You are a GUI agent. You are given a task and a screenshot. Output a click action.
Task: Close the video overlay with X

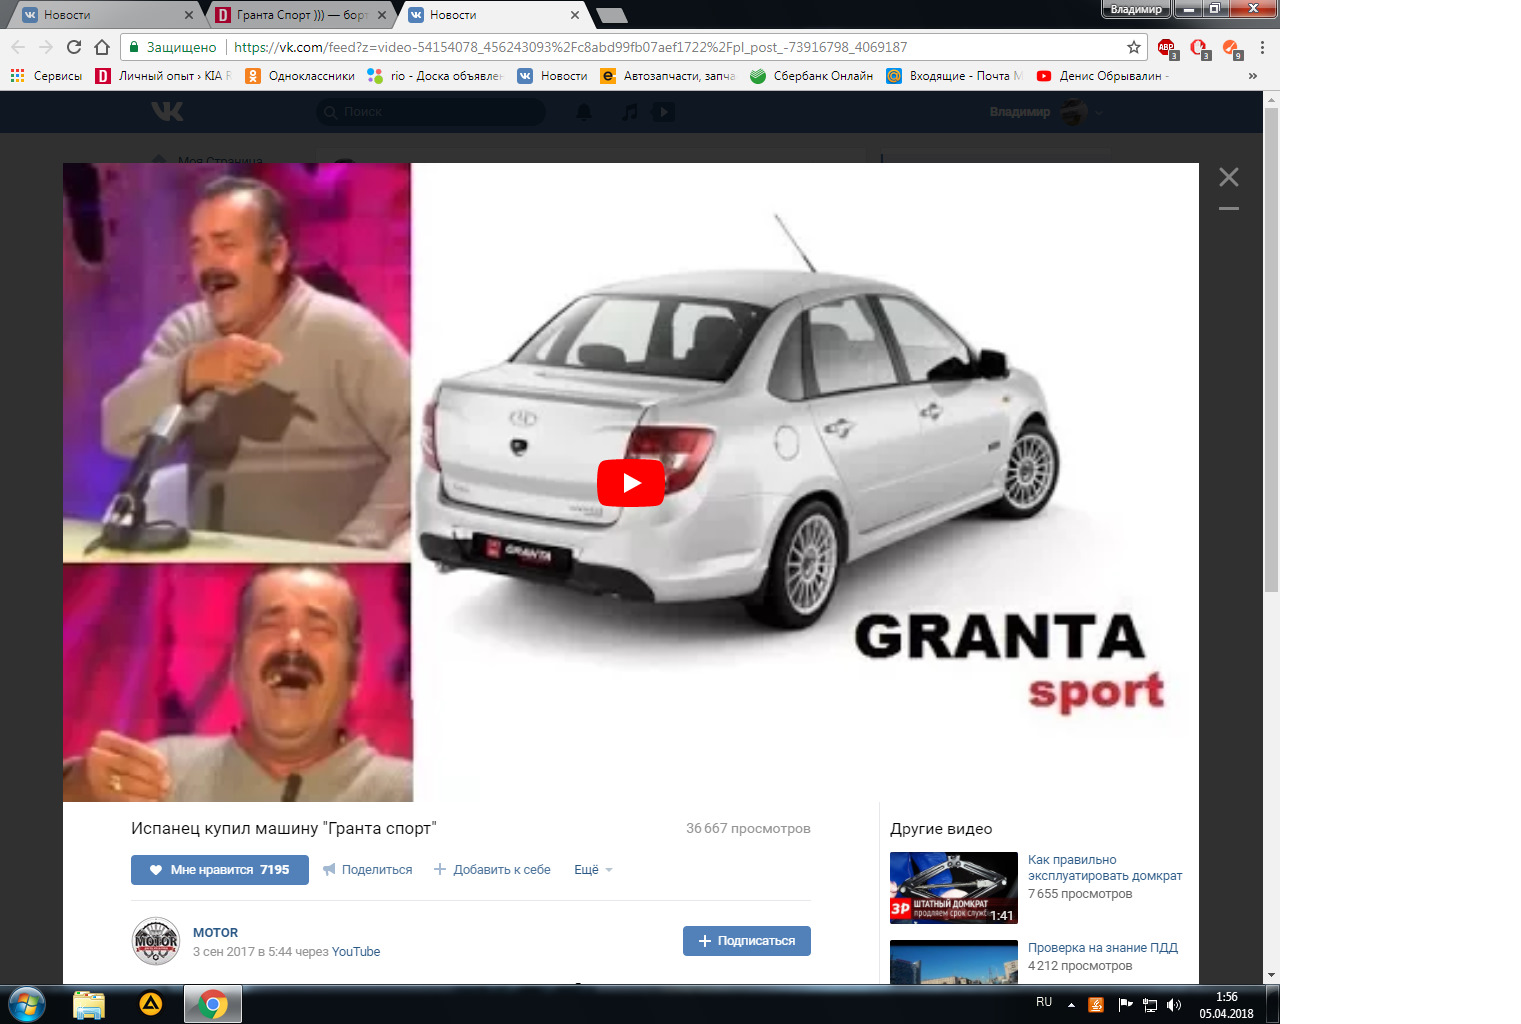click(1229, 177)
